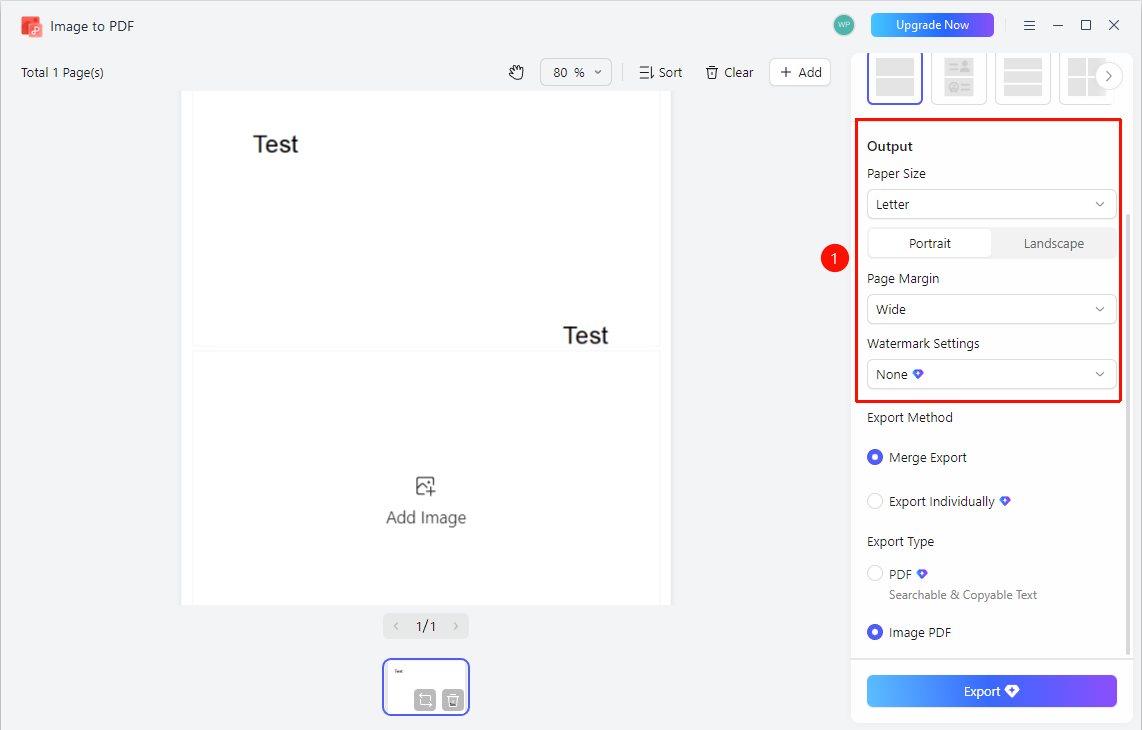Click the Add button in the toolbar

(800, 72)
